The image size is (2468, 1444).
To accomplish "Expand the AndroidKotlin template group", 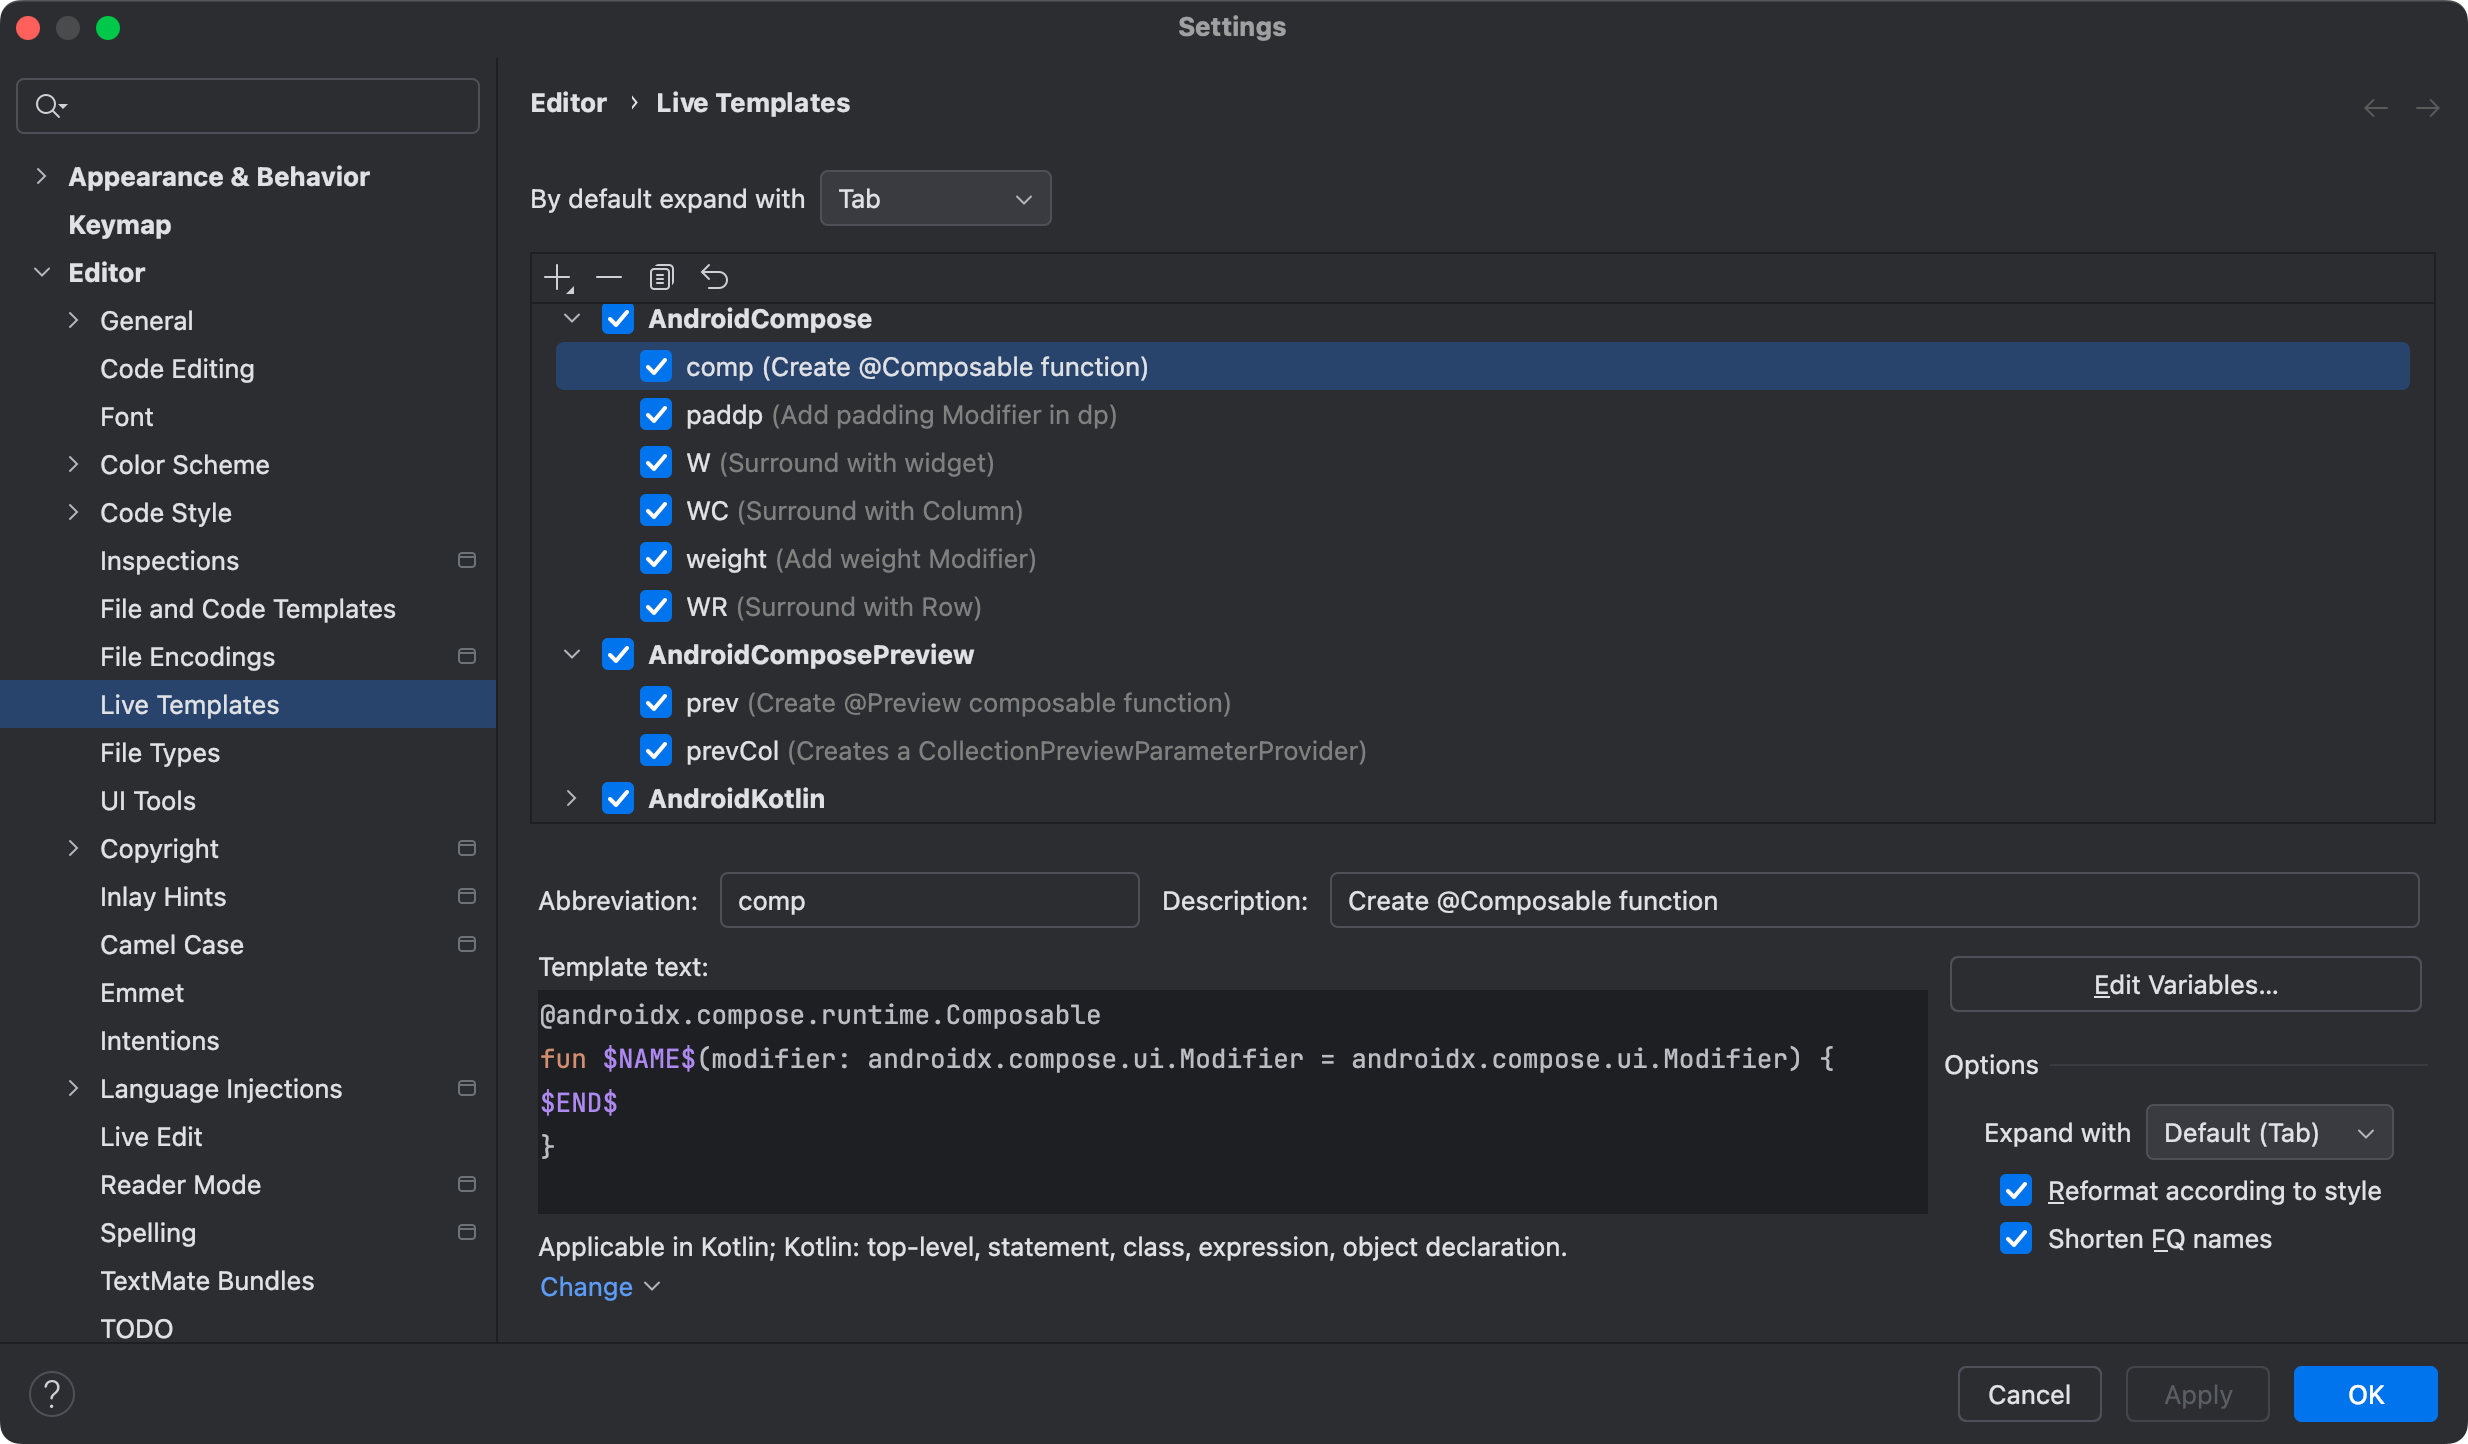I will [571, 798].
